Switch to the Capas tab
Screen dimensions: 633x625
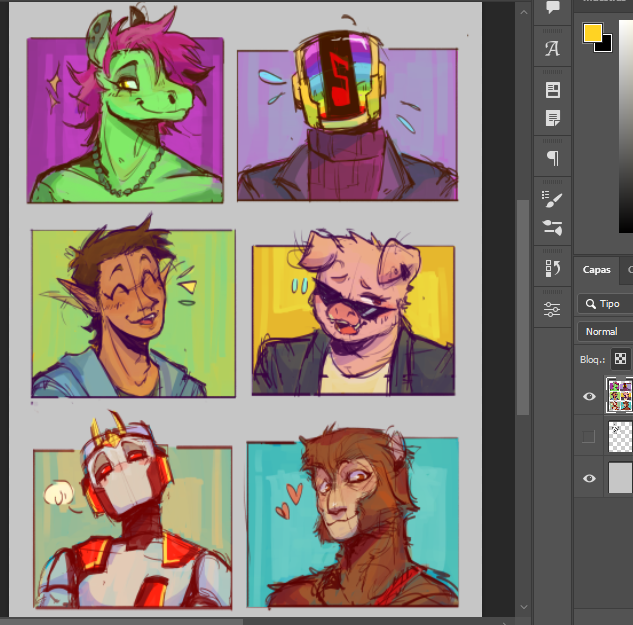pyautogui.click(x=596, y=270)
